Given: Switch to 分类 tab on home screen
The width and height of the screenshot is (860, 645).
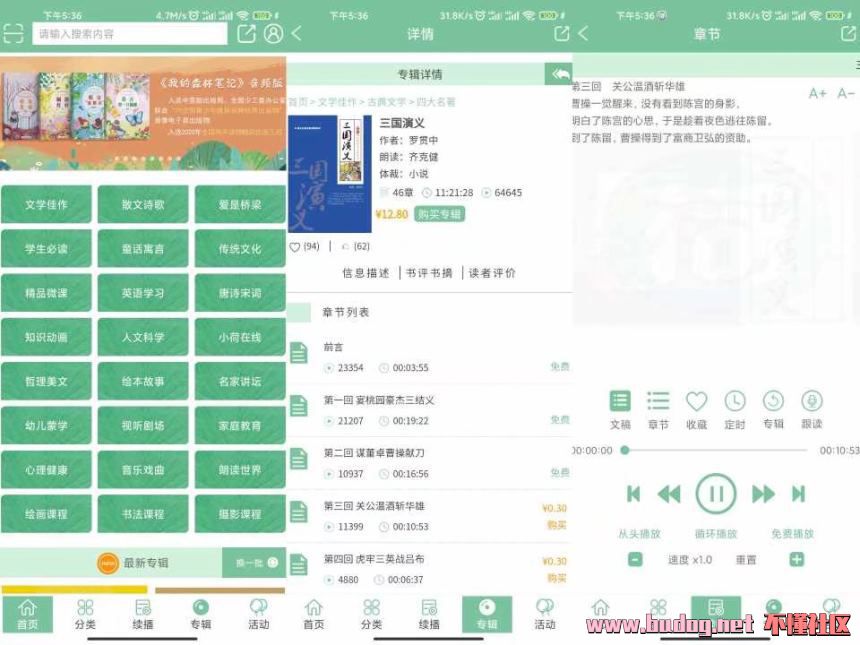Looking at the screenshot, I should (x=85, y=614).
